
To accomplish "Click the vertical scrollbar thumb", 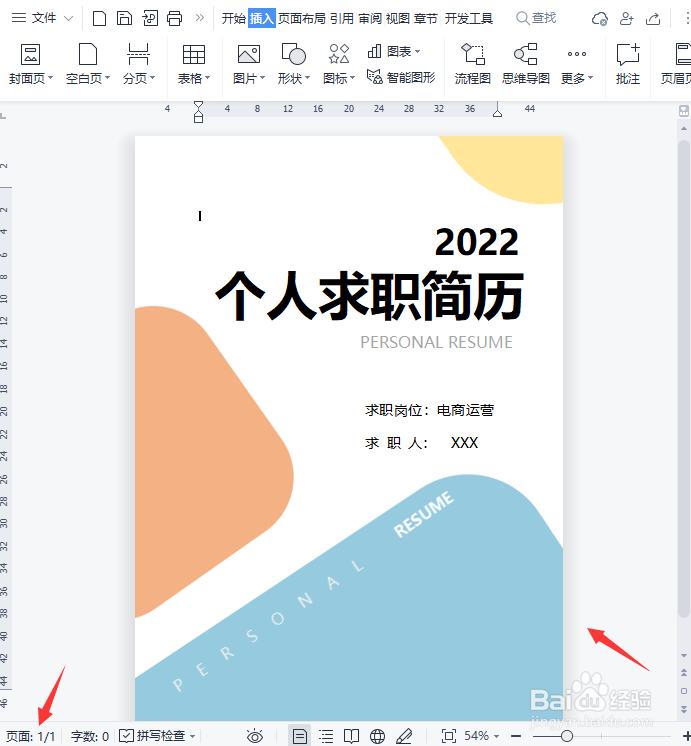I will tap(684, 378).
